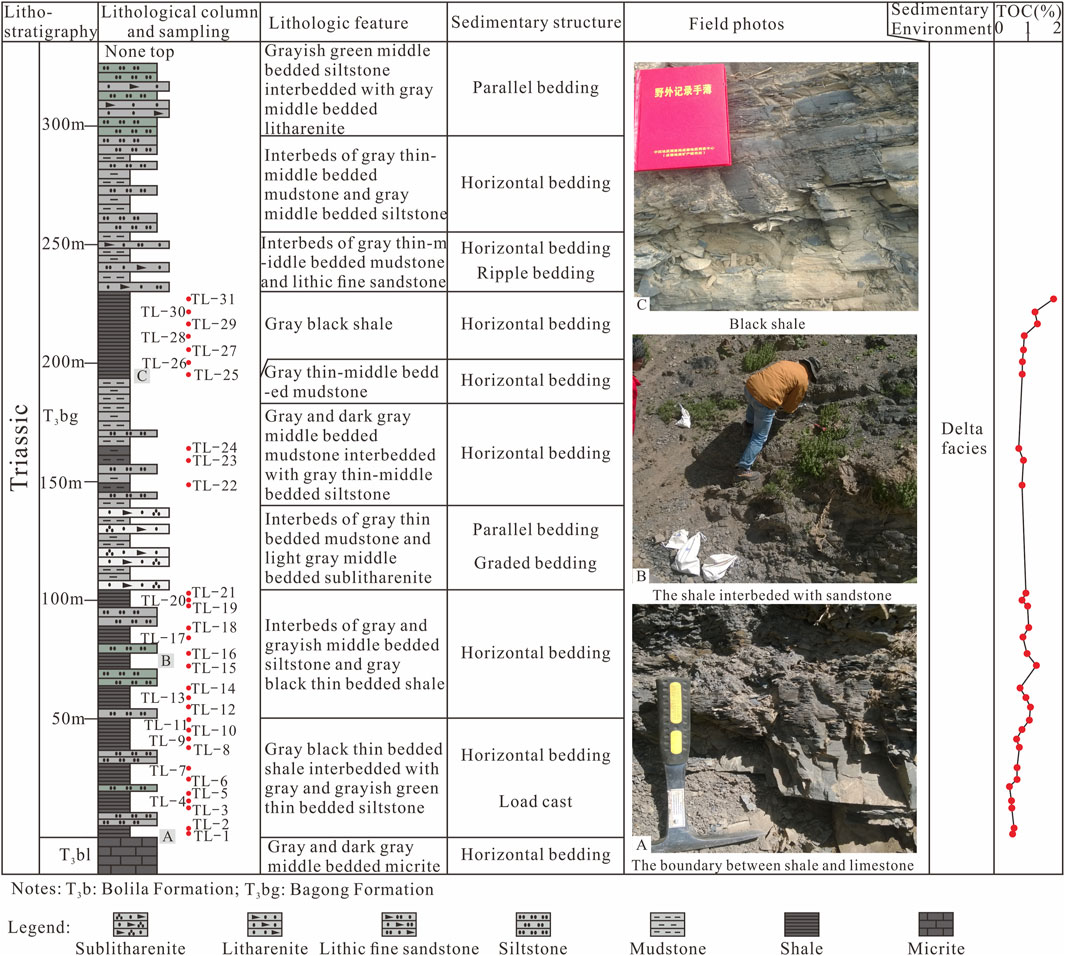The width and height of the screenshot is (1065, 956).
Task: Click marker C in the lithological column
Action: [141, 375]
